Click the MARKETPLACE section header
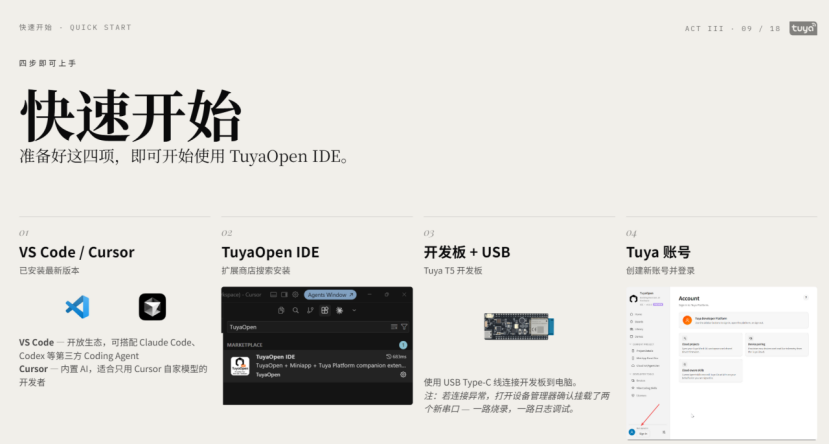Viewport: 830px width, 444px height. pyautogui.click(x=245, y=345)
